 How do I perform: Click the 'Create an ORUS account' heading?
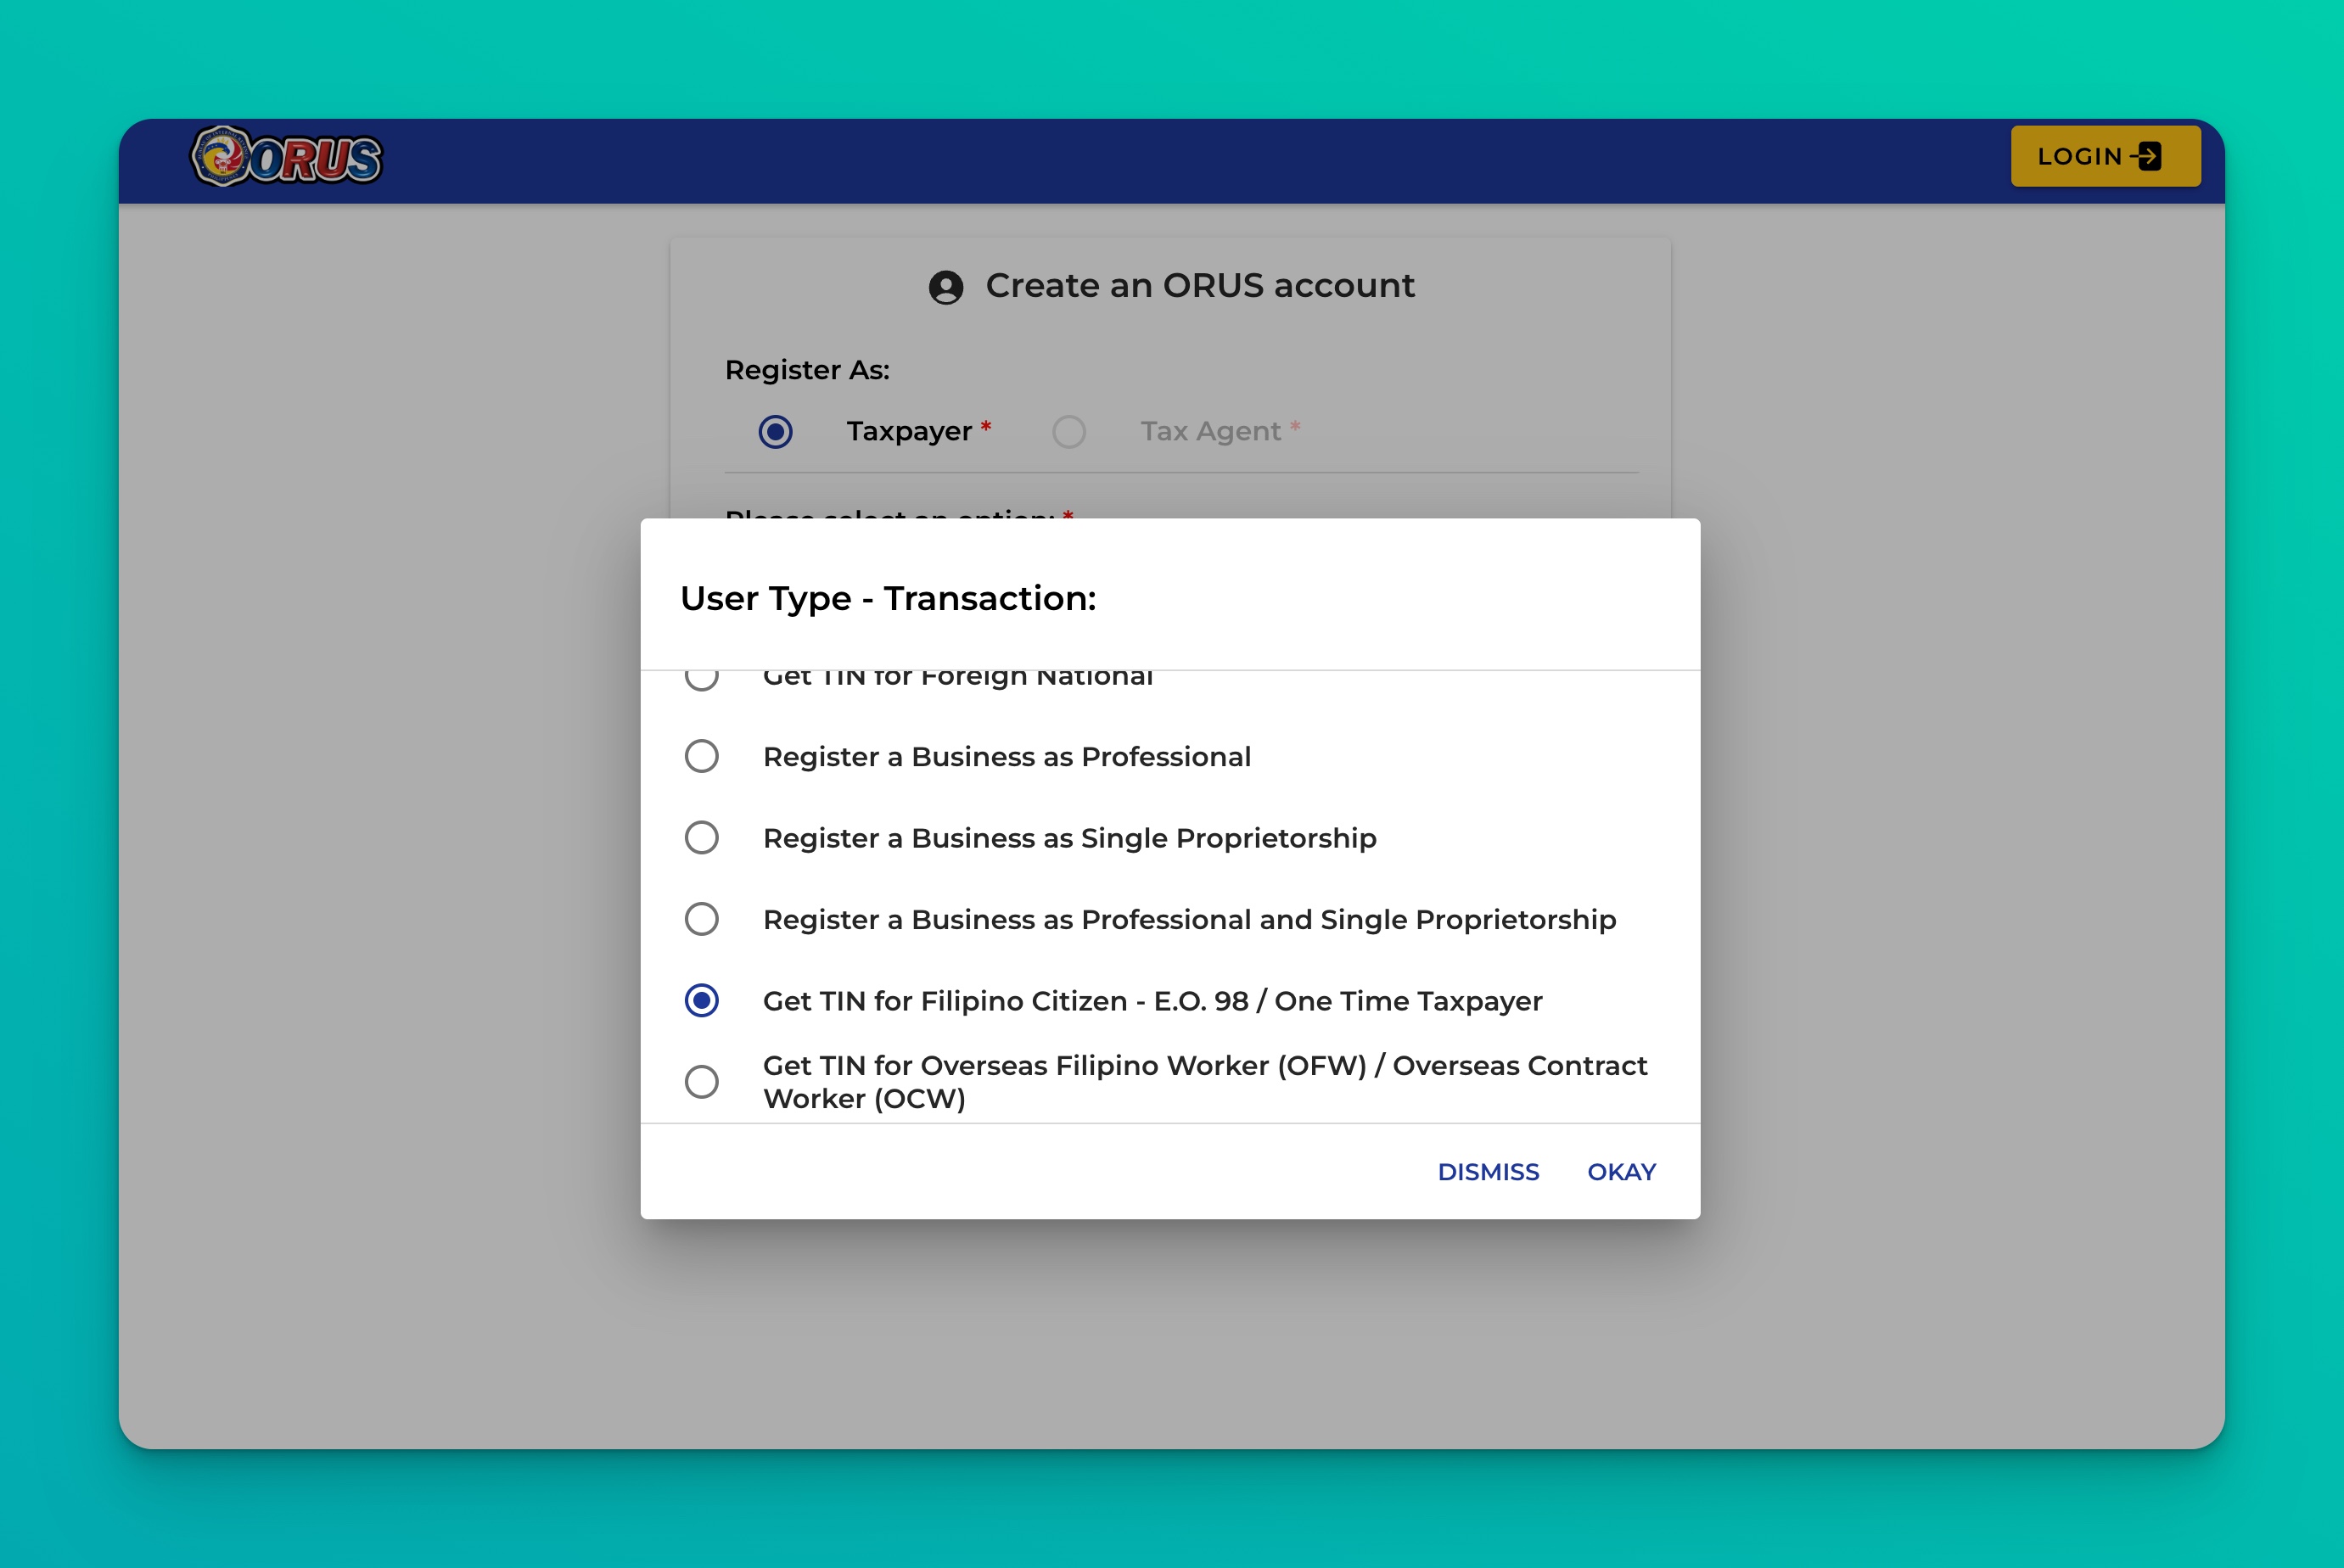pyautogui.click(x=1200, y=286)
